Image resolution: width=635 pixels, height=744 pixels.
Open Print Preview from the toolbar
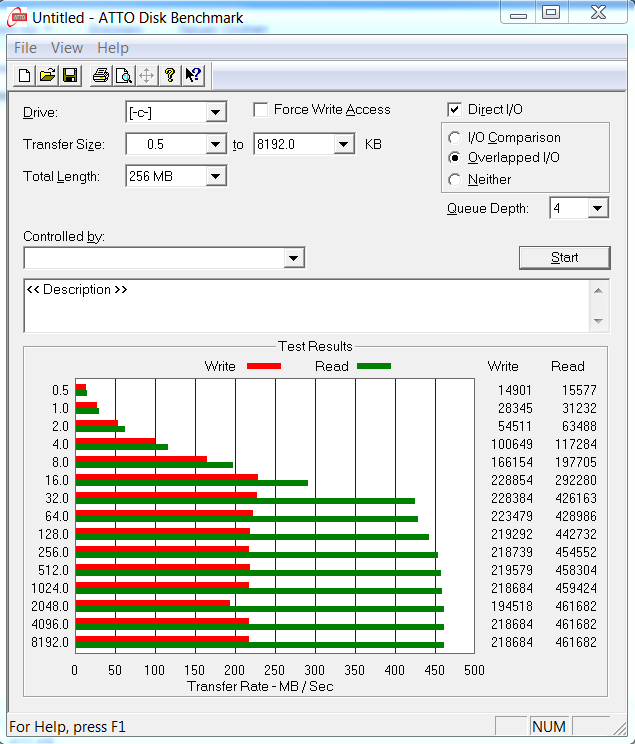click(124, 76)
